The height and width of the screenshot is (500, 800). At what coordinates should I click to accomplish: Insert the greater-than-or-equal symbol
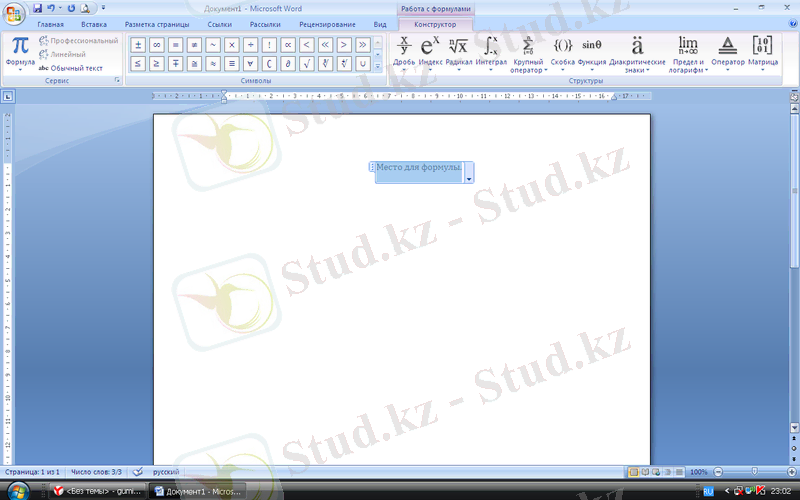point(157,63)
